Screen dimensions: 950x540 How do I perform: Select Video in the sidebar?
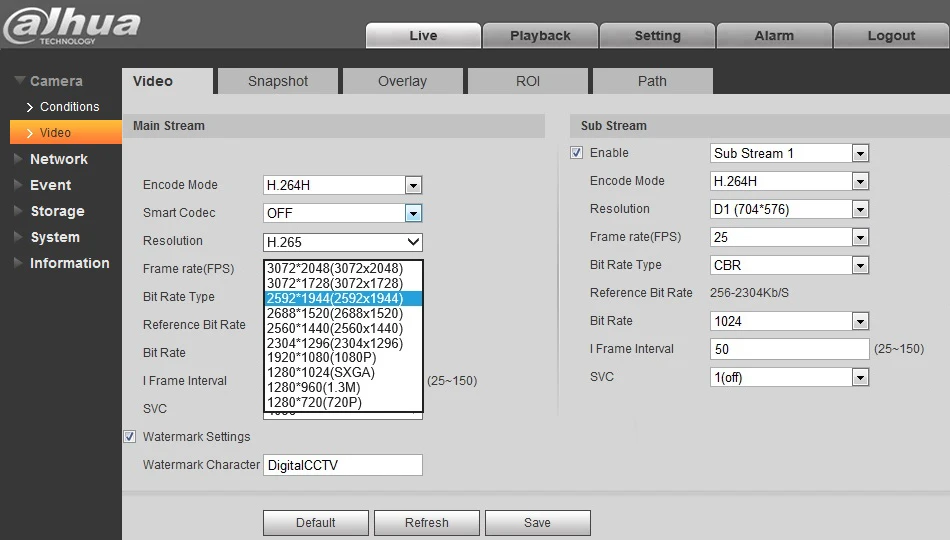[x=66, y=132]
